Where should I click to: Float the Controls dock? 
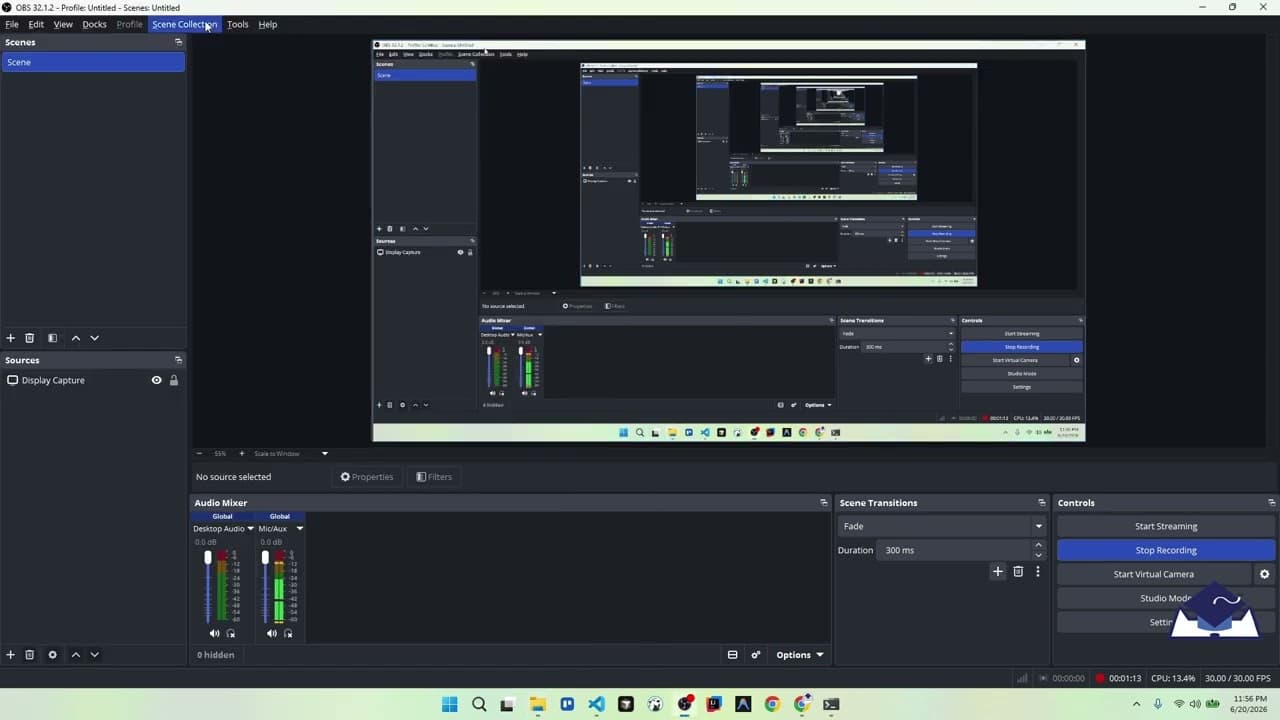1272,503
